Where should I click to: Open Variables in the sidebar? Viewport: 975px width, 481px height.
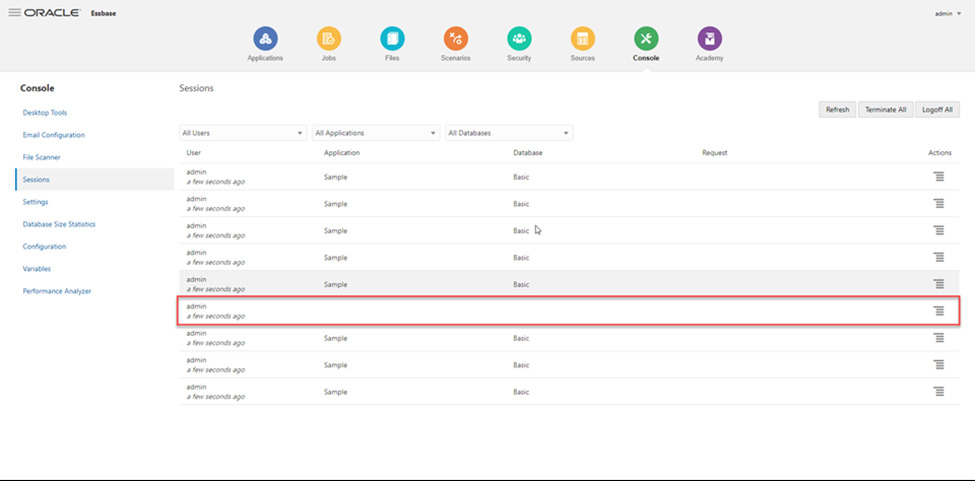[37, 269]
